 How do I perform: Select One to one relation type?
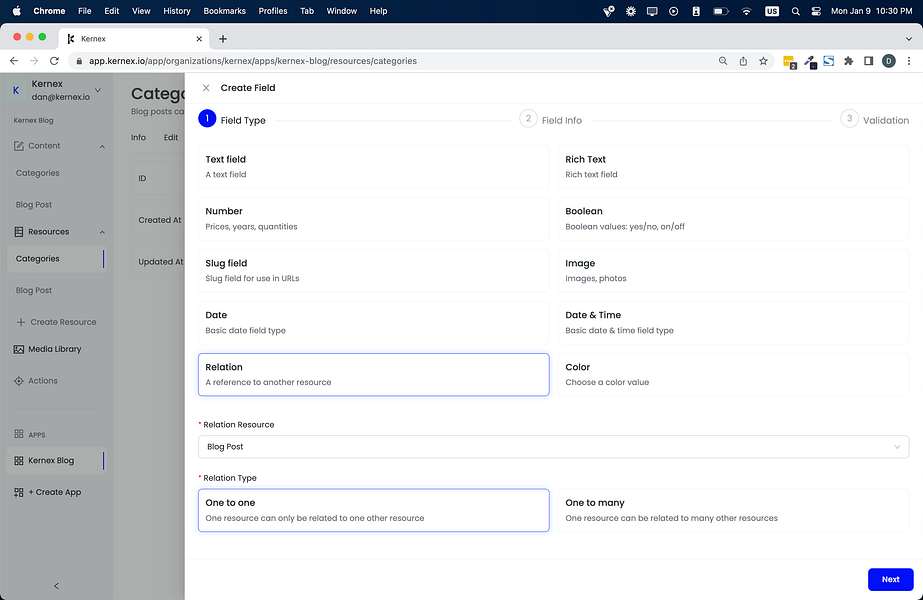tap(373, 510)
